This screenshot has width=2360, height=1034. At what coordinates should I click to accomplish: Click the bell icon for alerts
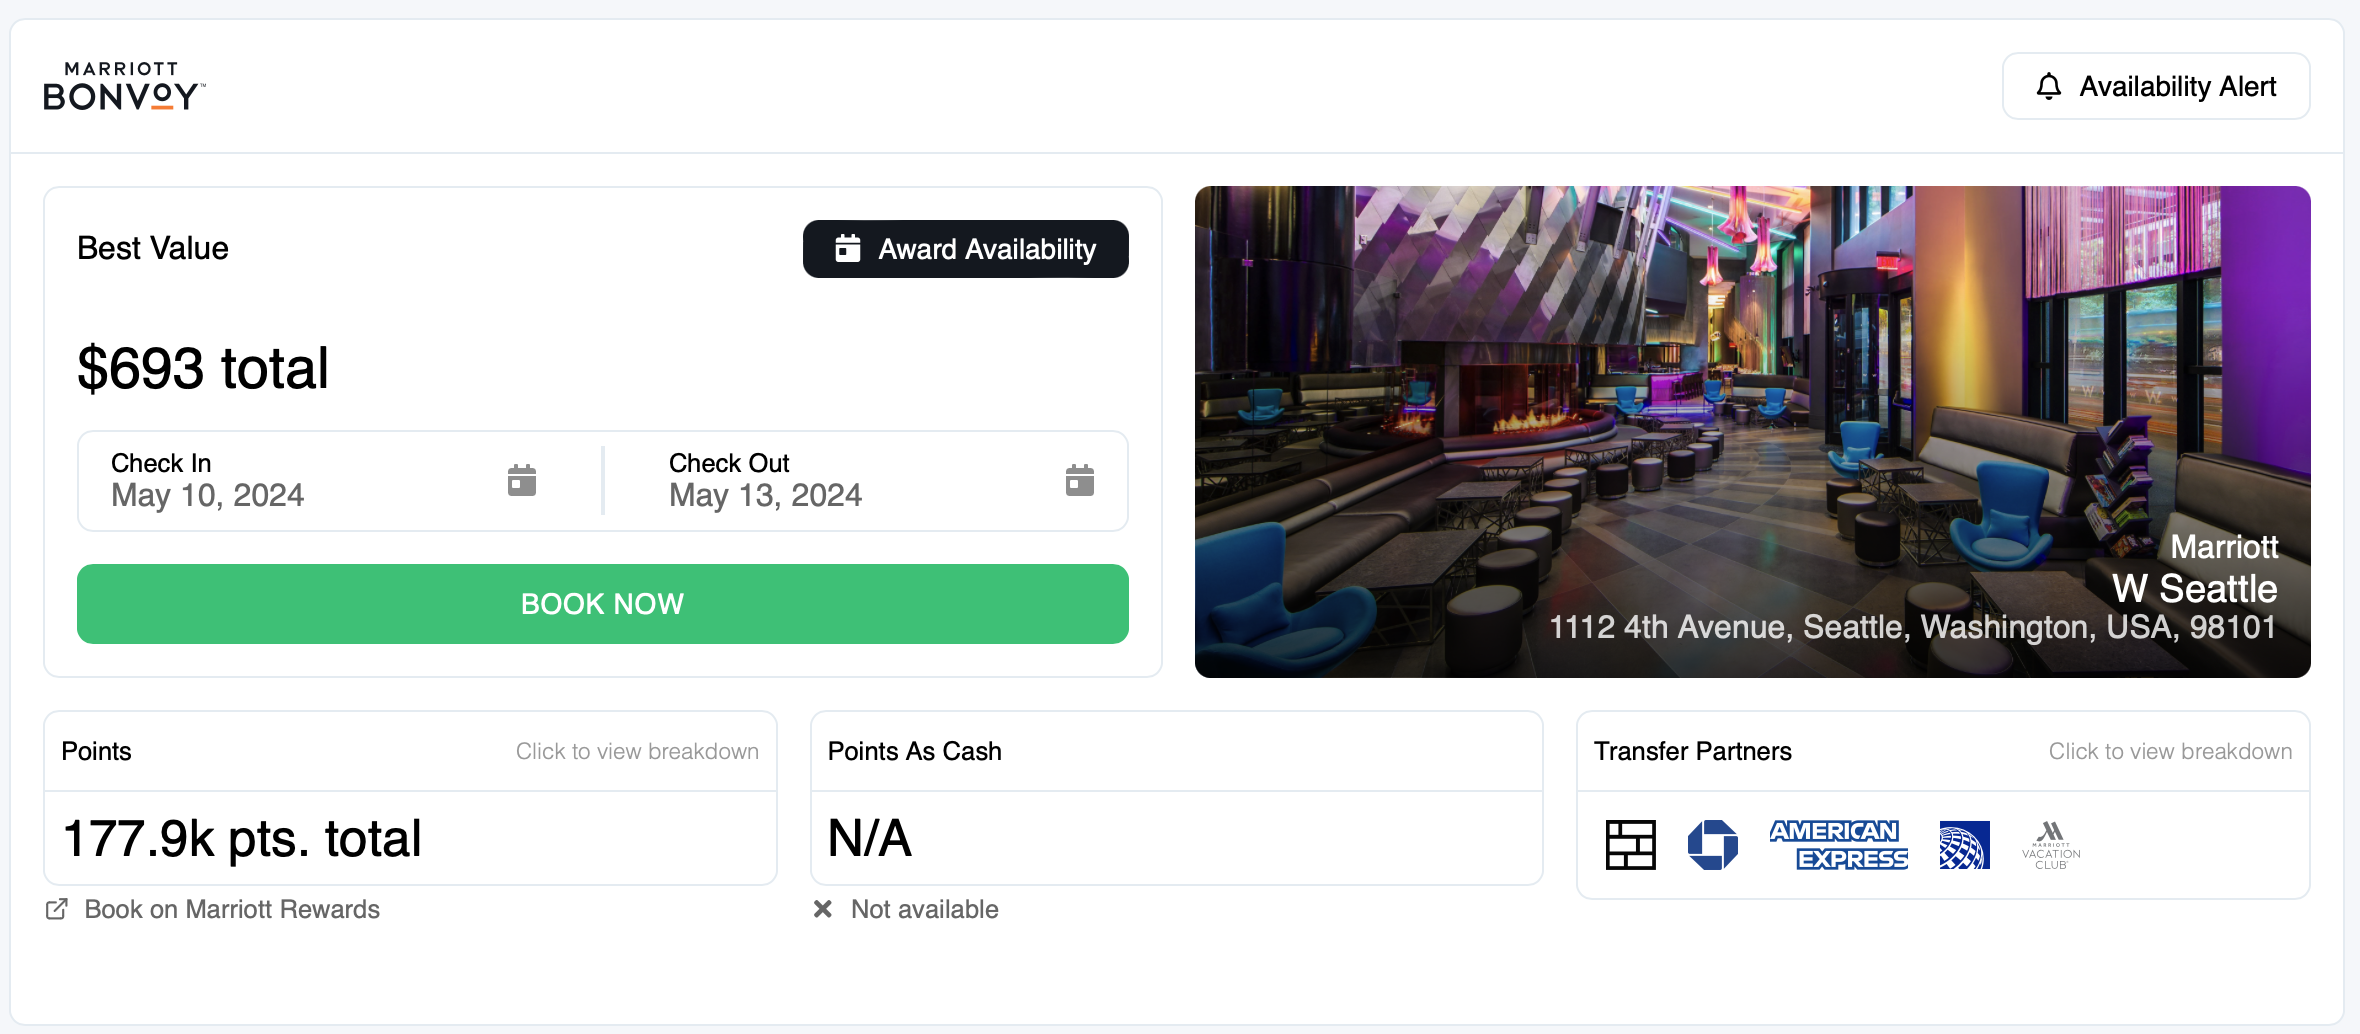click(x=2048, y=87)
